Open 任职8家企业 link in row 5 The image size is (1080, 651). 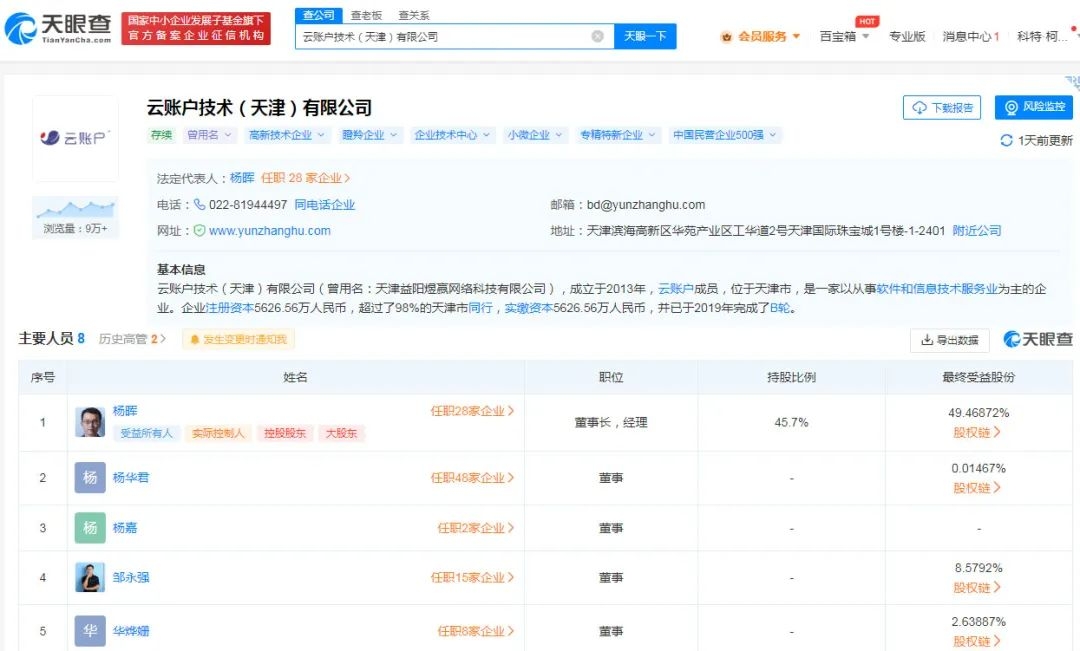[476, 631]
